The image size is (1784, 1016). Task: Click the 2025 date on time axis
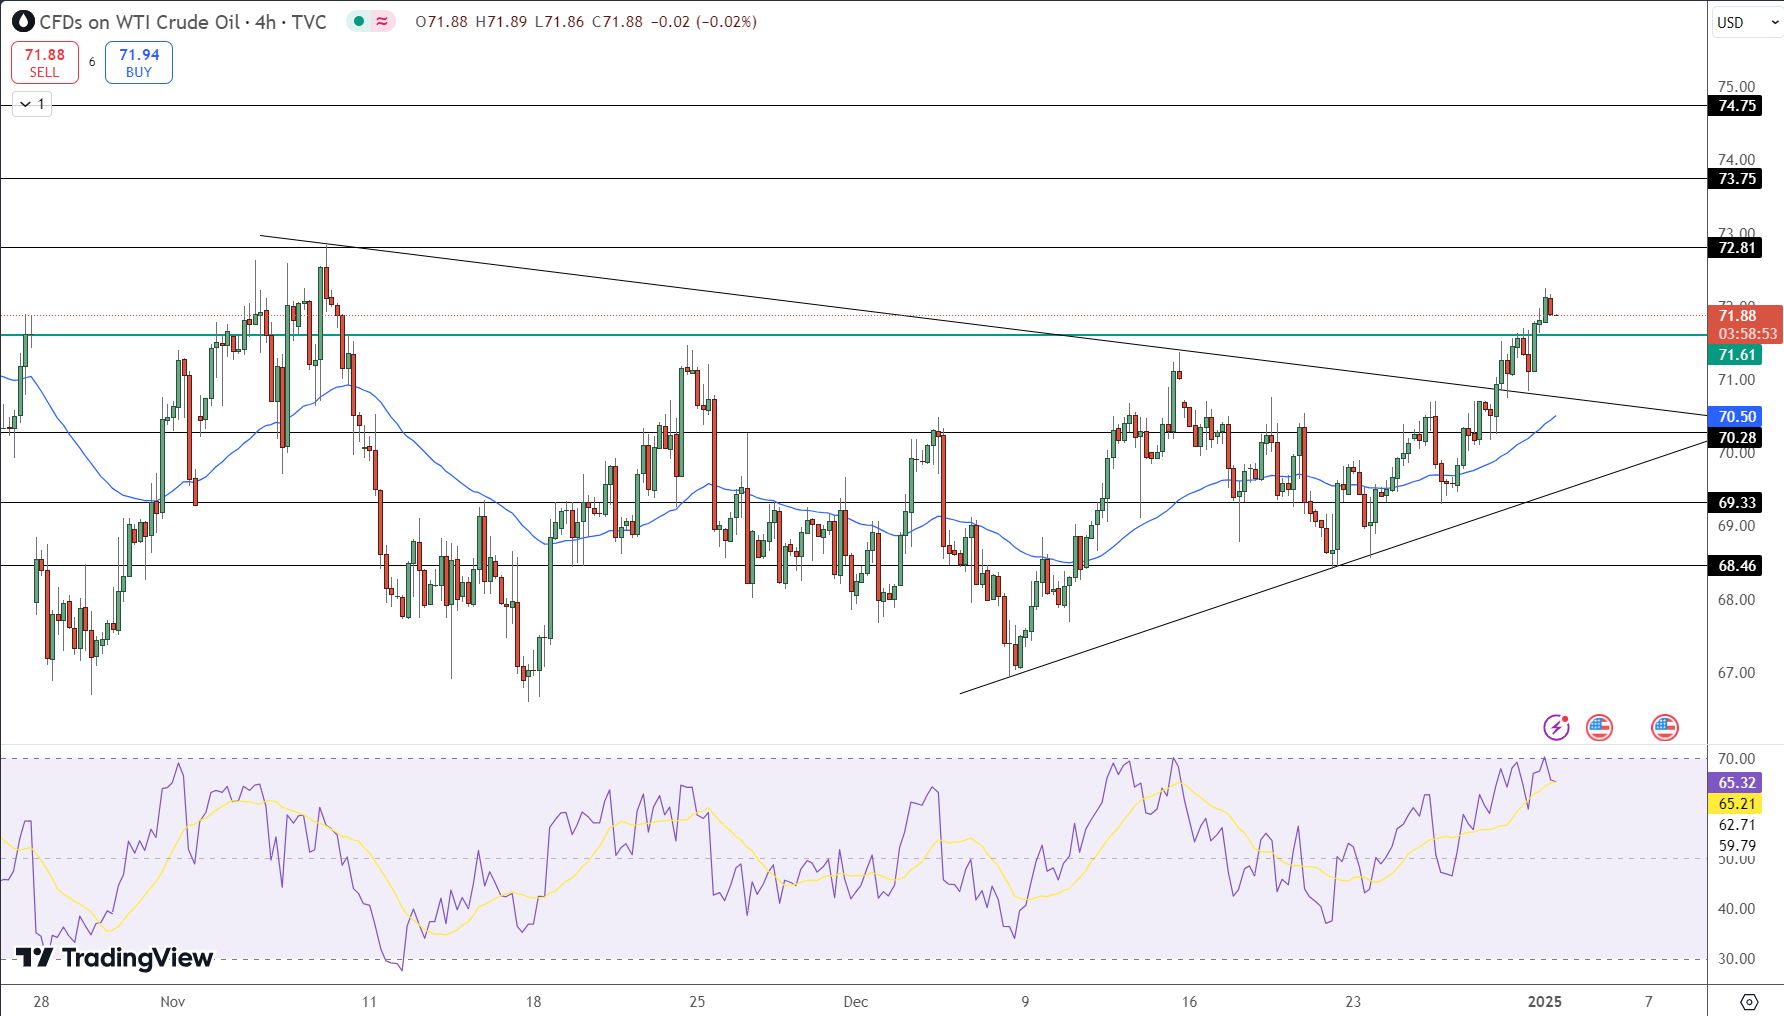click(1544, 1001)
